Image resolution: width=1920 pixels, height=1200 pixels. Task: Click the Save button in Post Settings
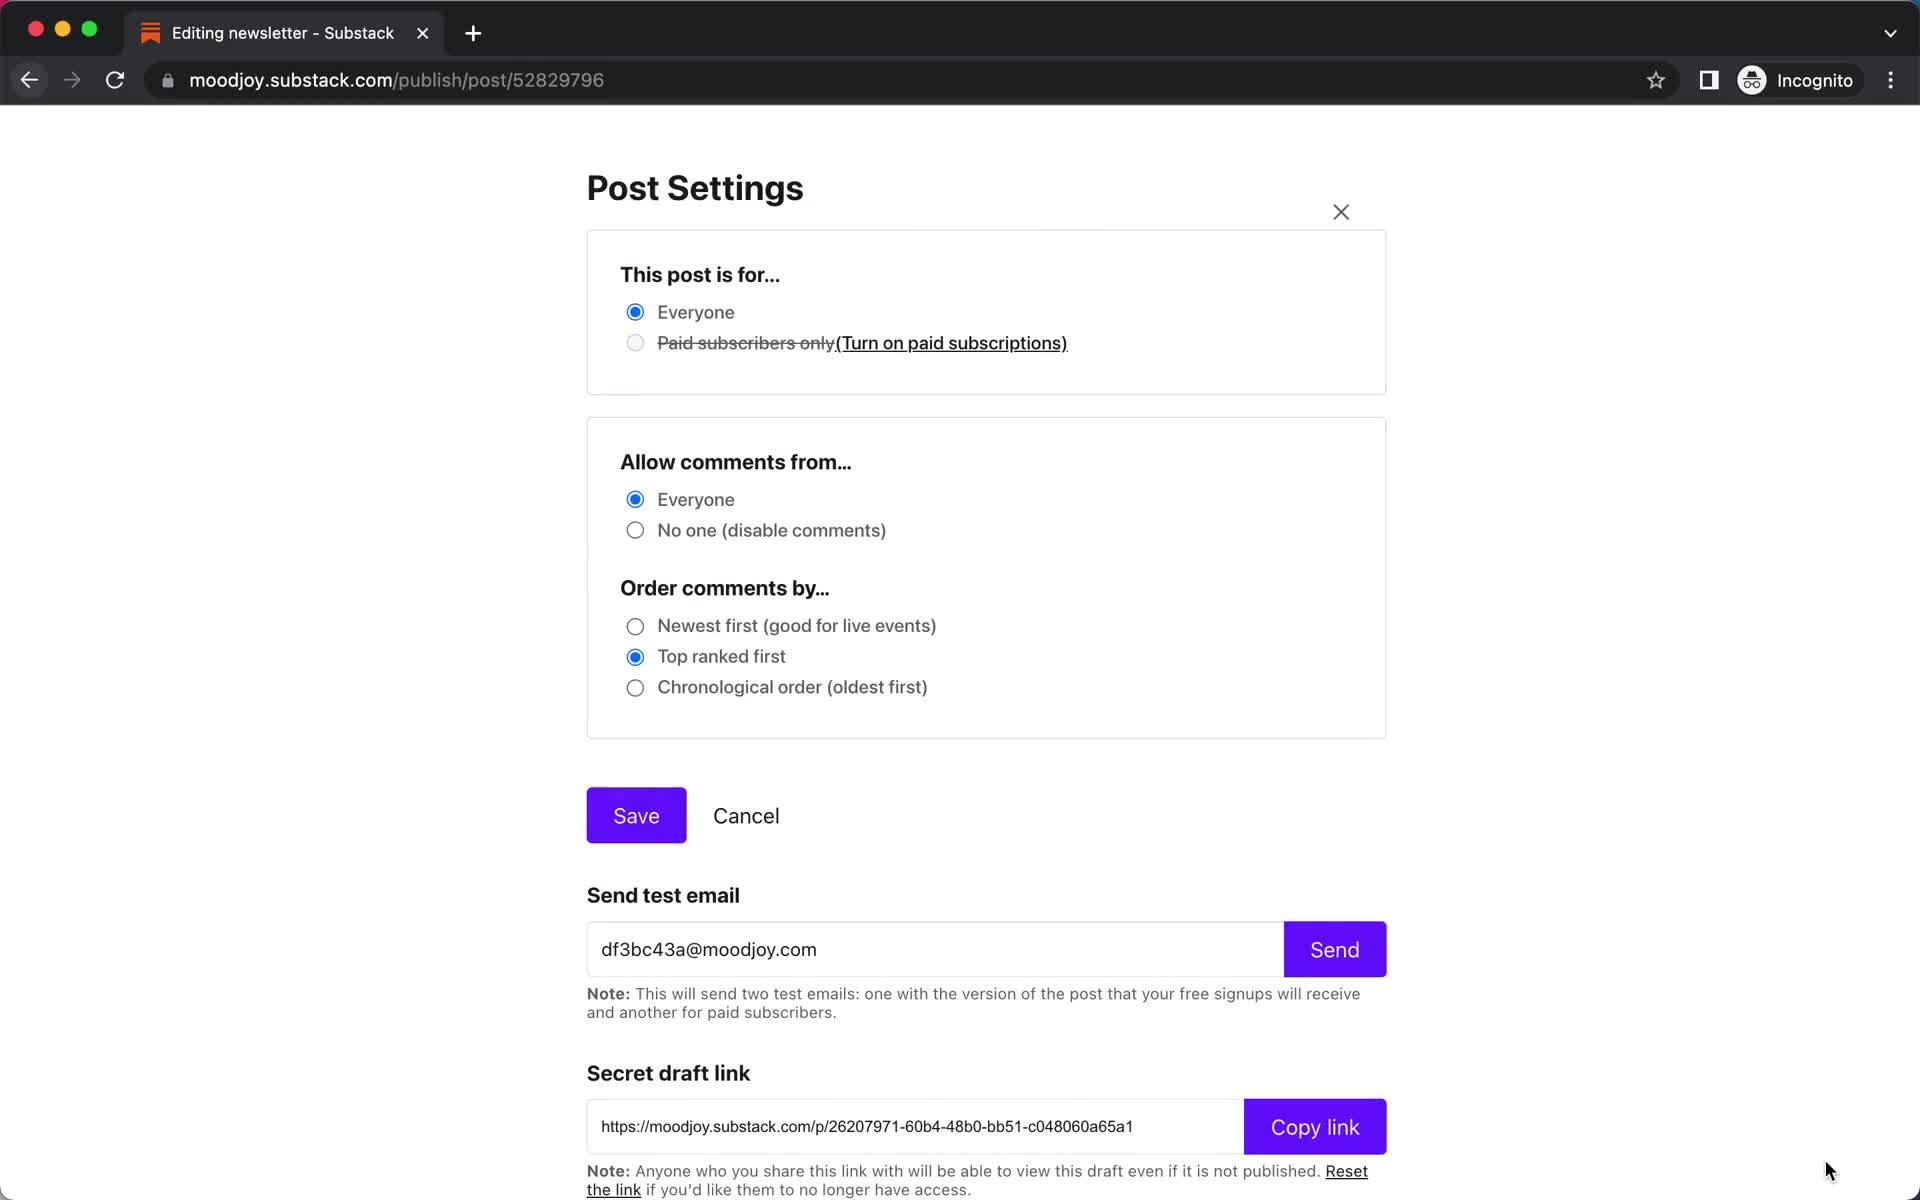[636, 816]
